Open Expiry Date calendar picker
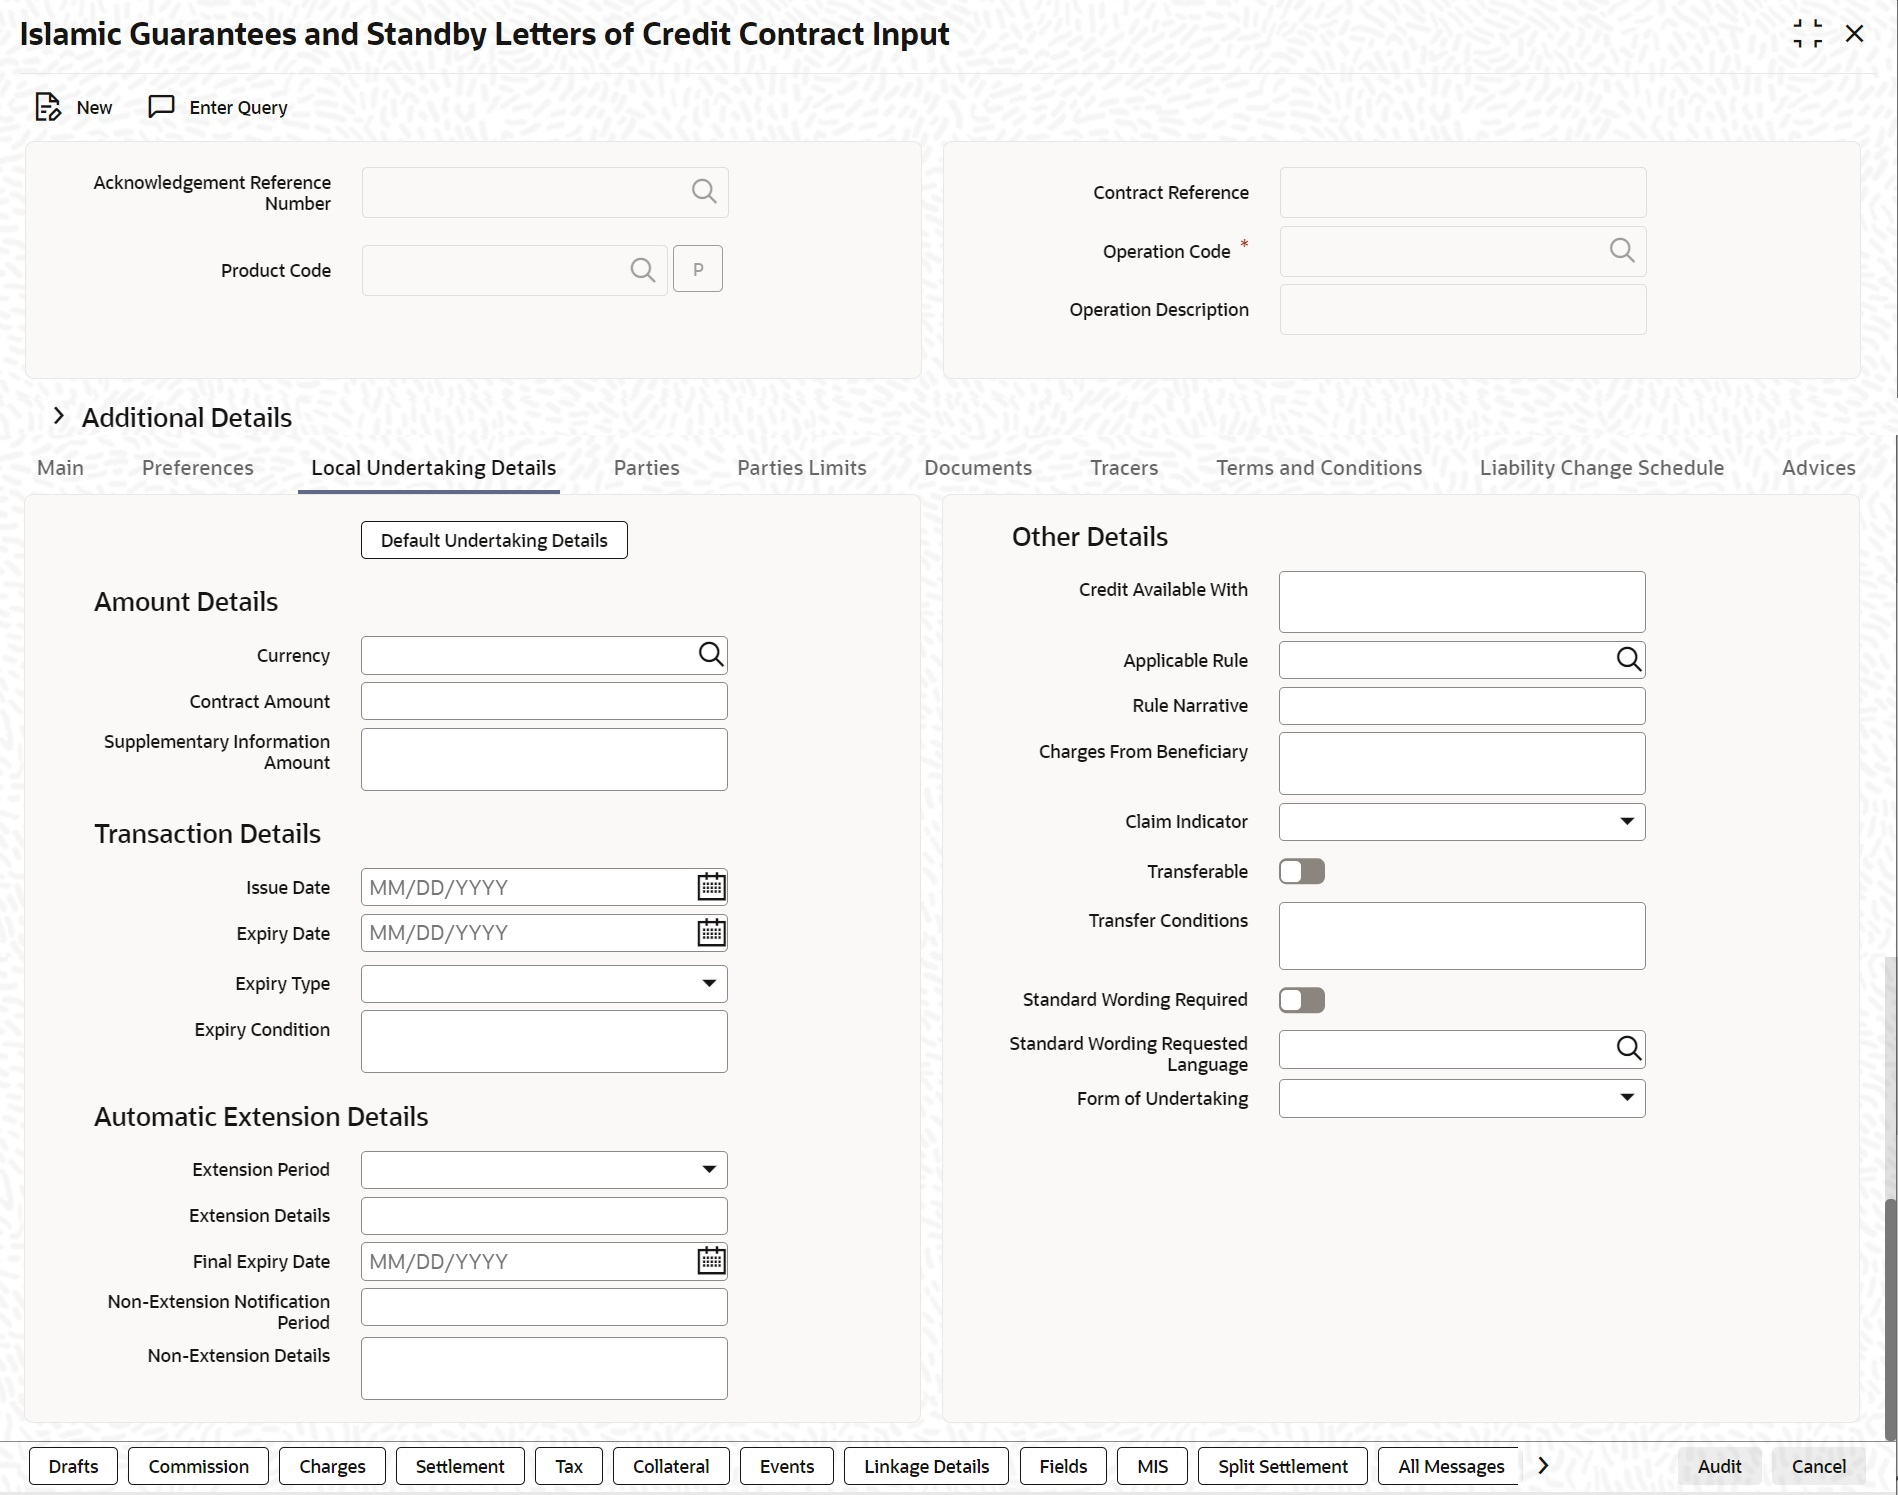This screenshot has width=1898, height=1495. pyautogui.click(x=711, y=933)
